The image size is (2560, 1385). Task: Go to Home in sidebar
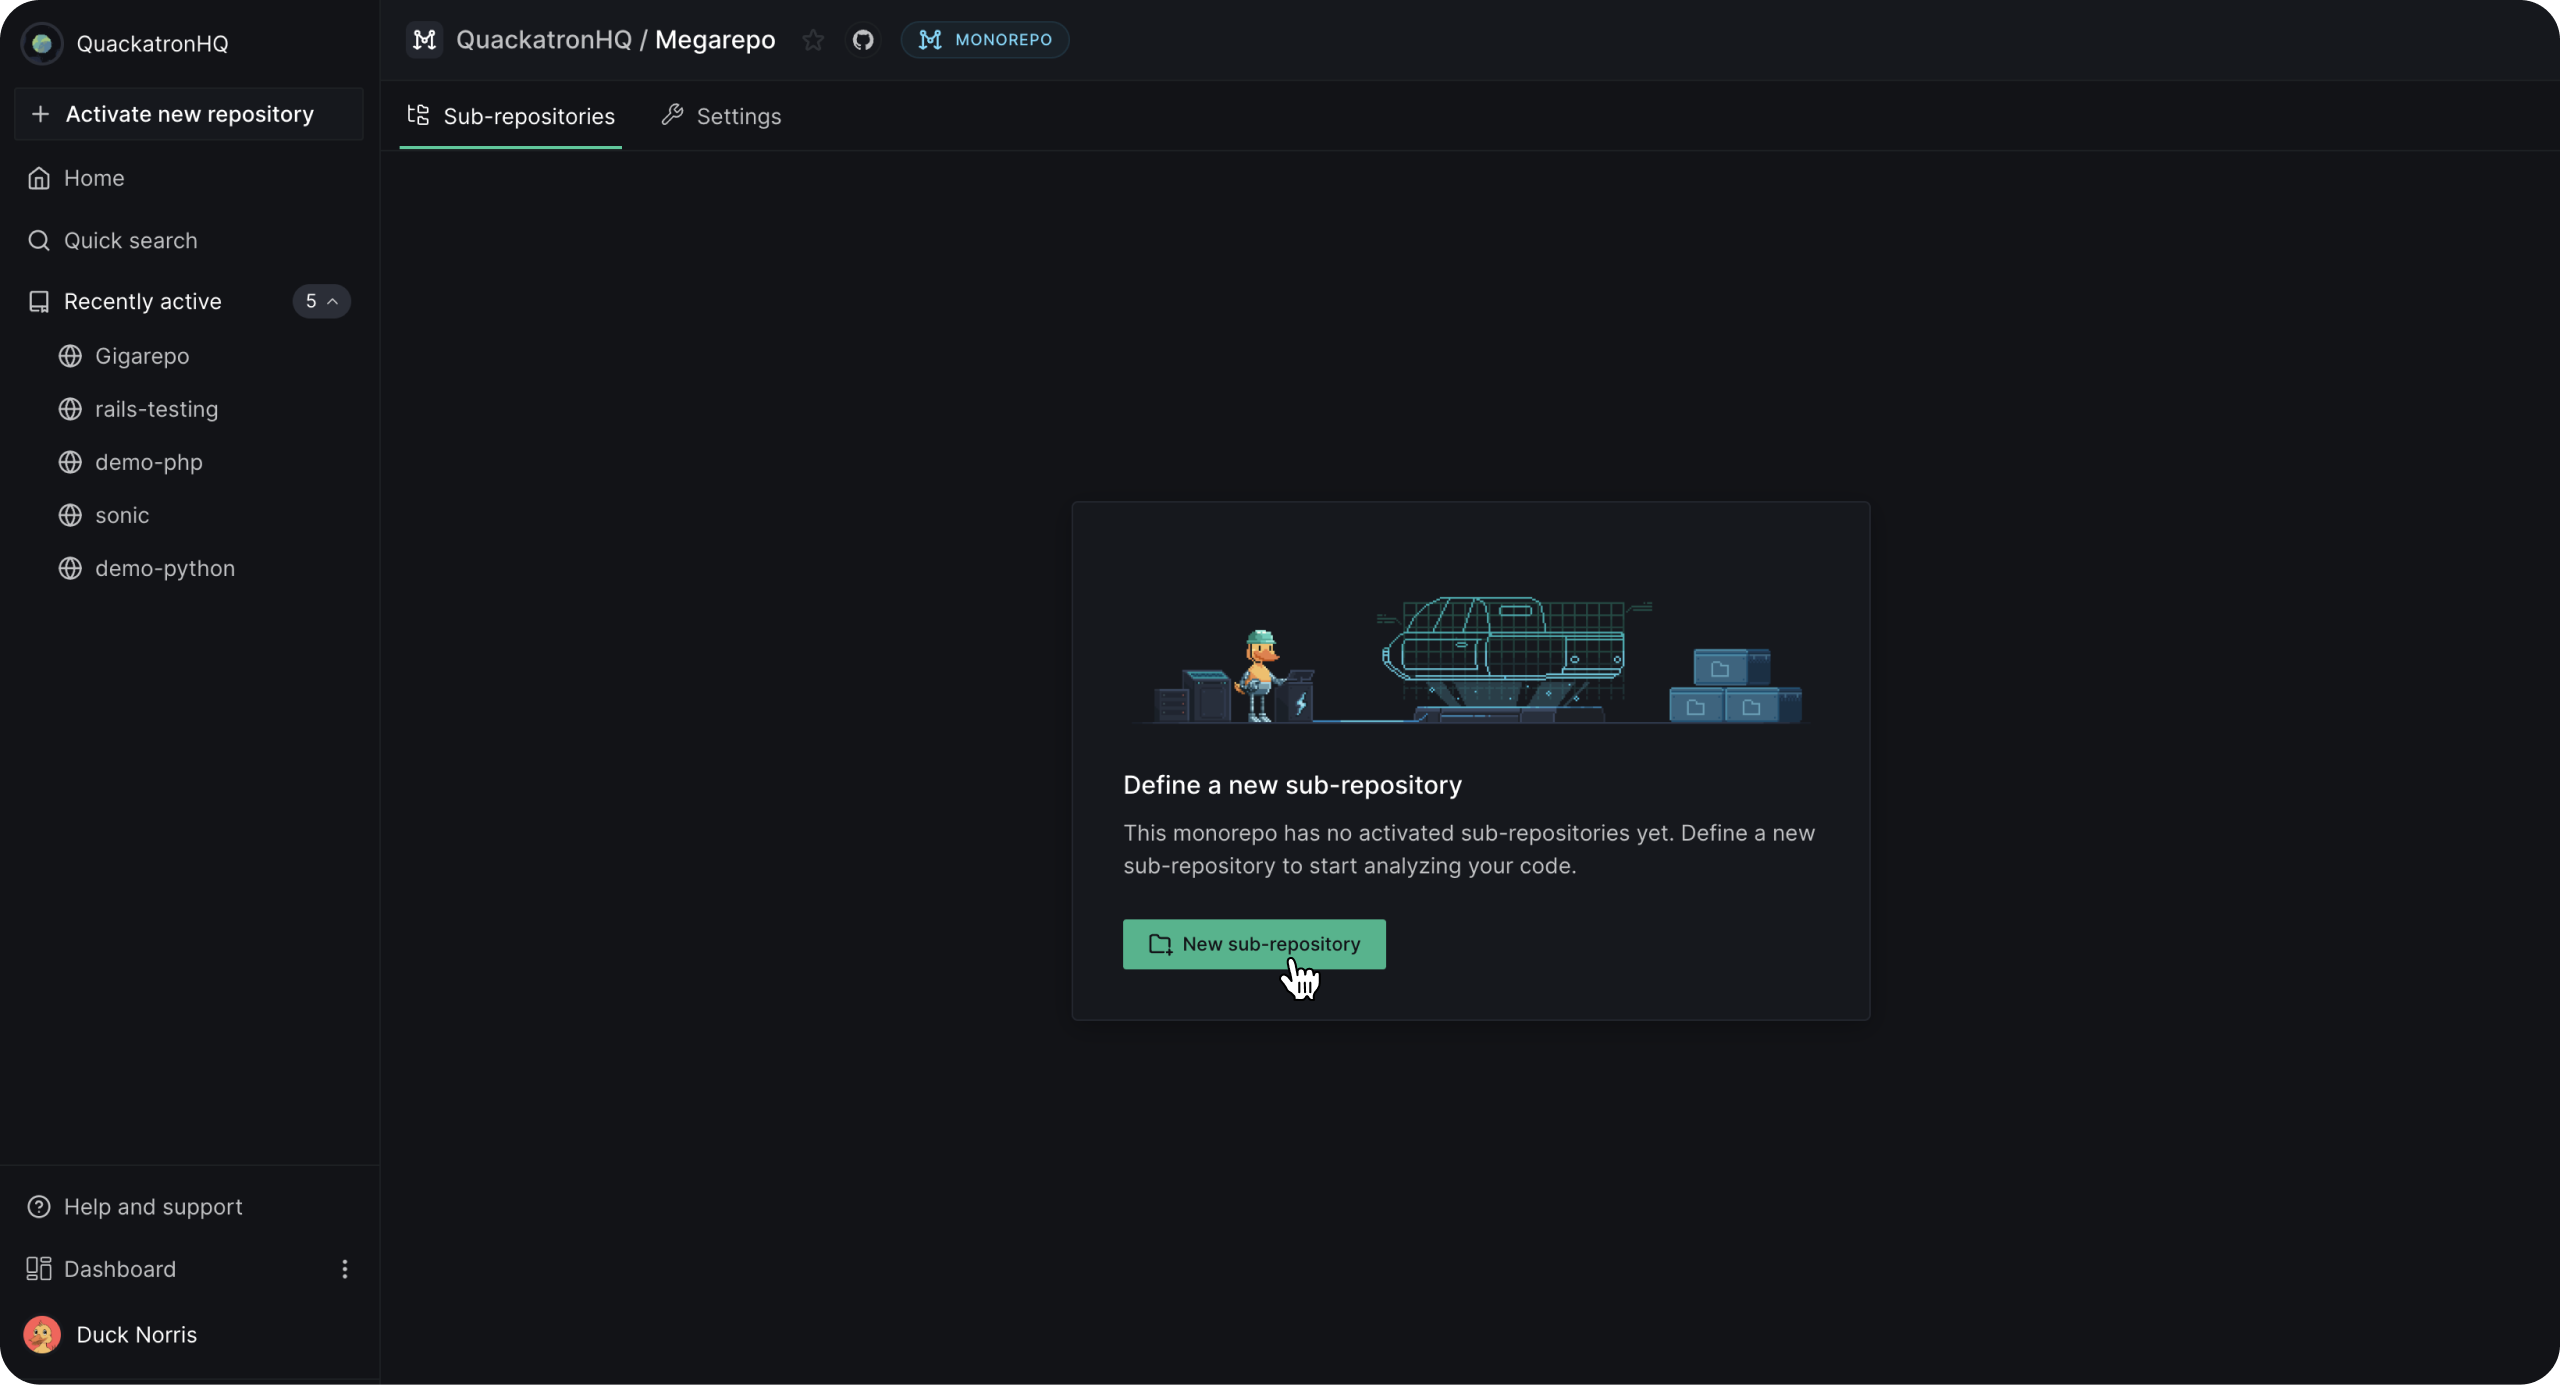[x=94, y=178]
